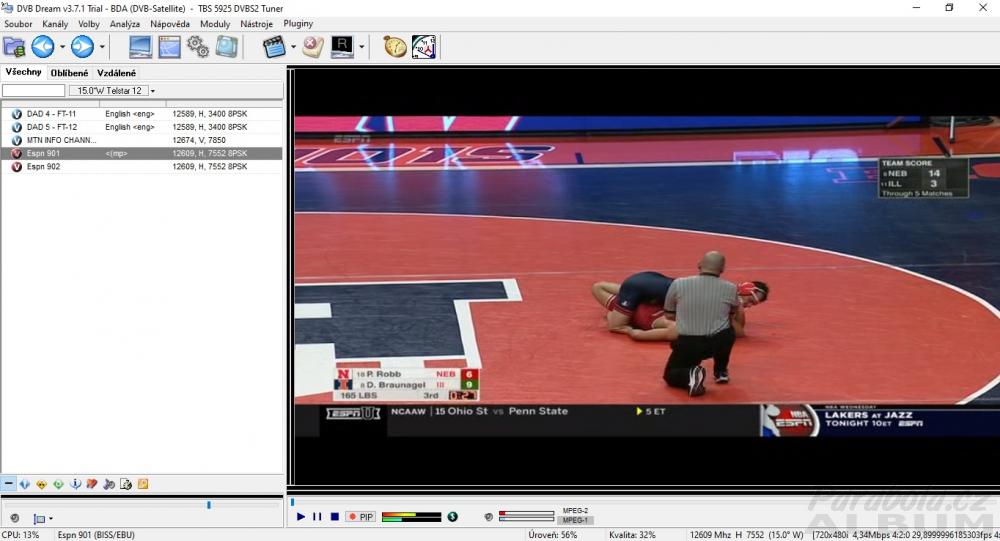This screenshot has width=1000, height=541.
Task: Click the dark green round S icon
Action: (x=452, y=517)
